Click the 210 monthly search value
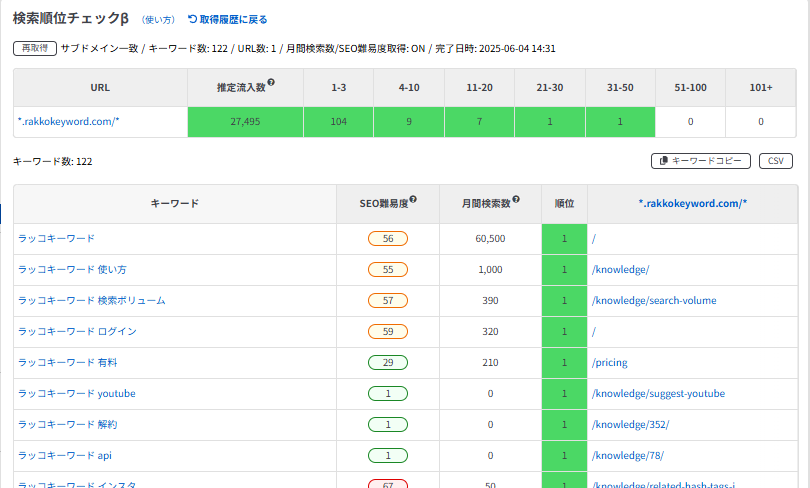Viewport: 810px width, 488px height. coord(490,363)
